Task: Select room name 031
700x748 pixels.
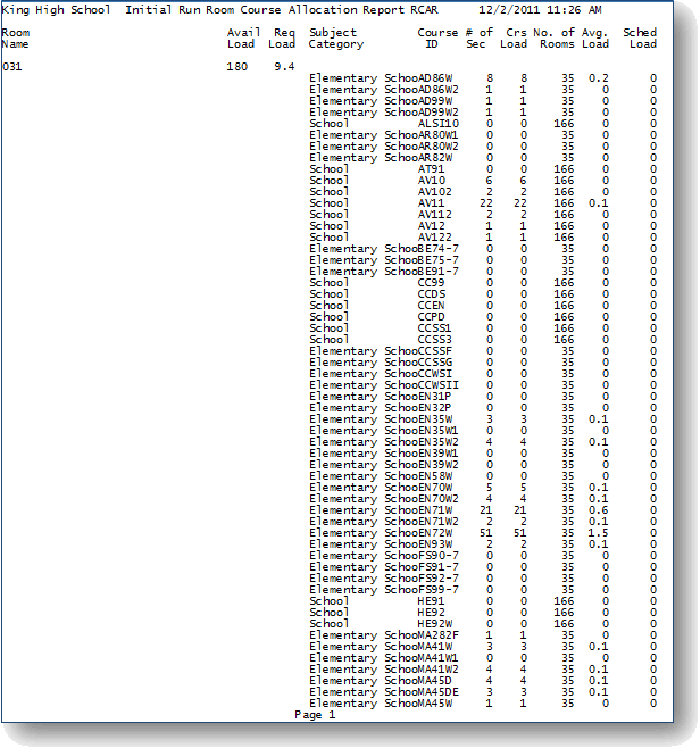Action: [12, 66]
